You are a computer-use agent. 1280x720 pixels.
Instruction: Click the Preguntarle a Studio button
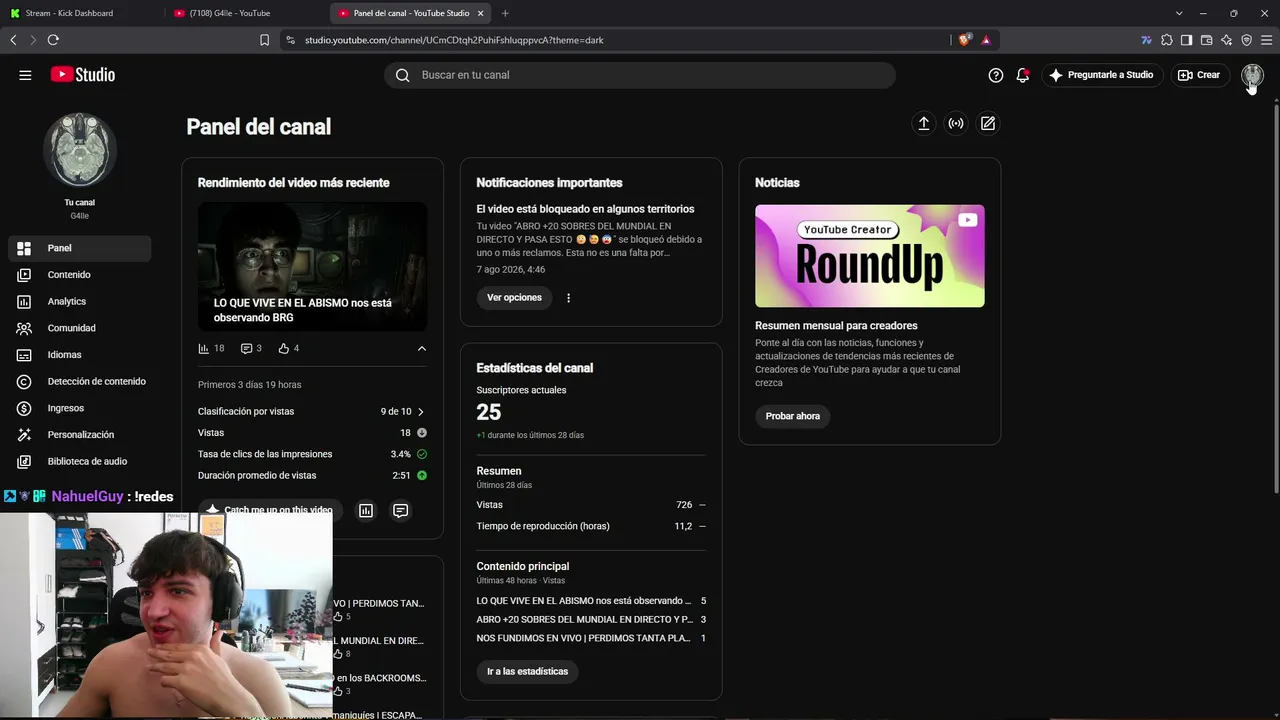[1101, 75]
